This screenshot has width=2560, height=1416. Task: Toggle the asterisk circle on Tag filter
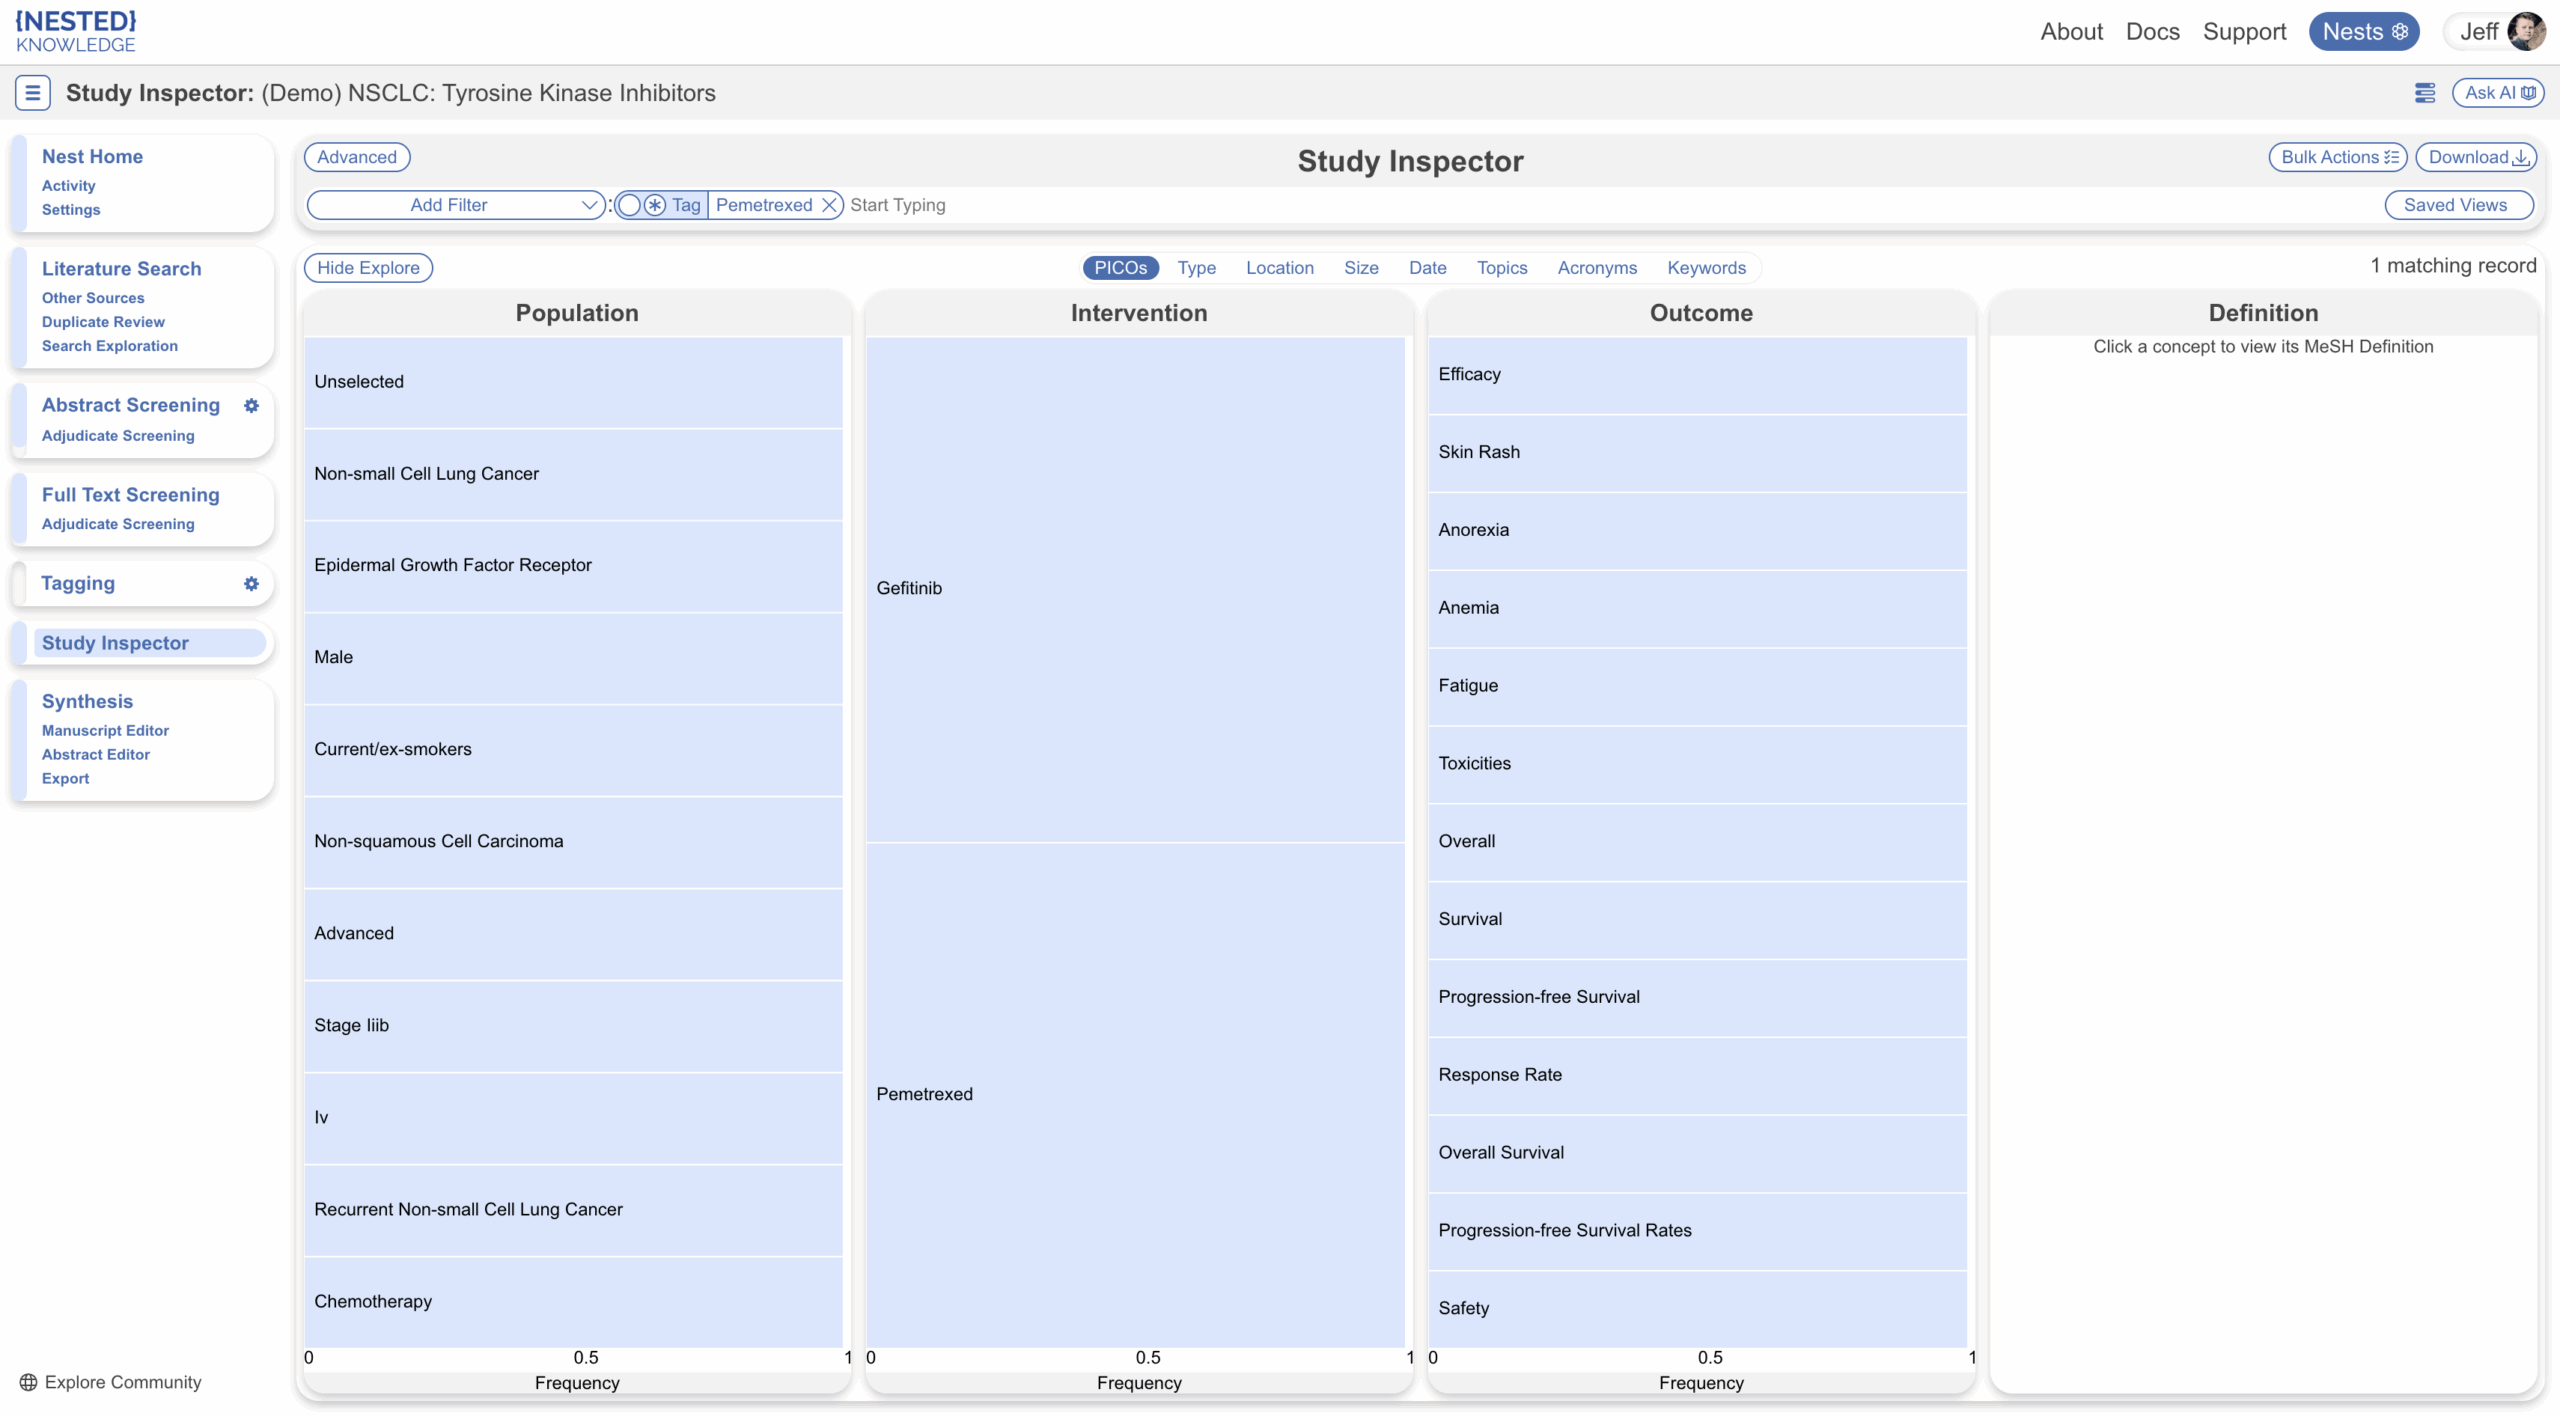coord(655,205)
